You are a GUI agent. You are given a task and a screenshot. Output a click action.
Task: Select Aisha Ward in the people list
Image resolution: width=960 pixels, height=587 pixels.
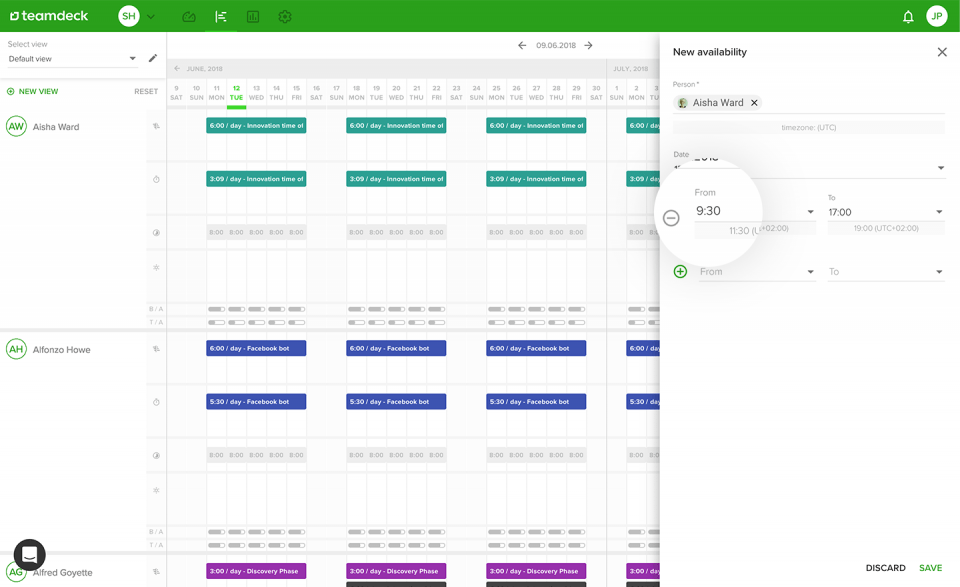(x=56, y=127)
